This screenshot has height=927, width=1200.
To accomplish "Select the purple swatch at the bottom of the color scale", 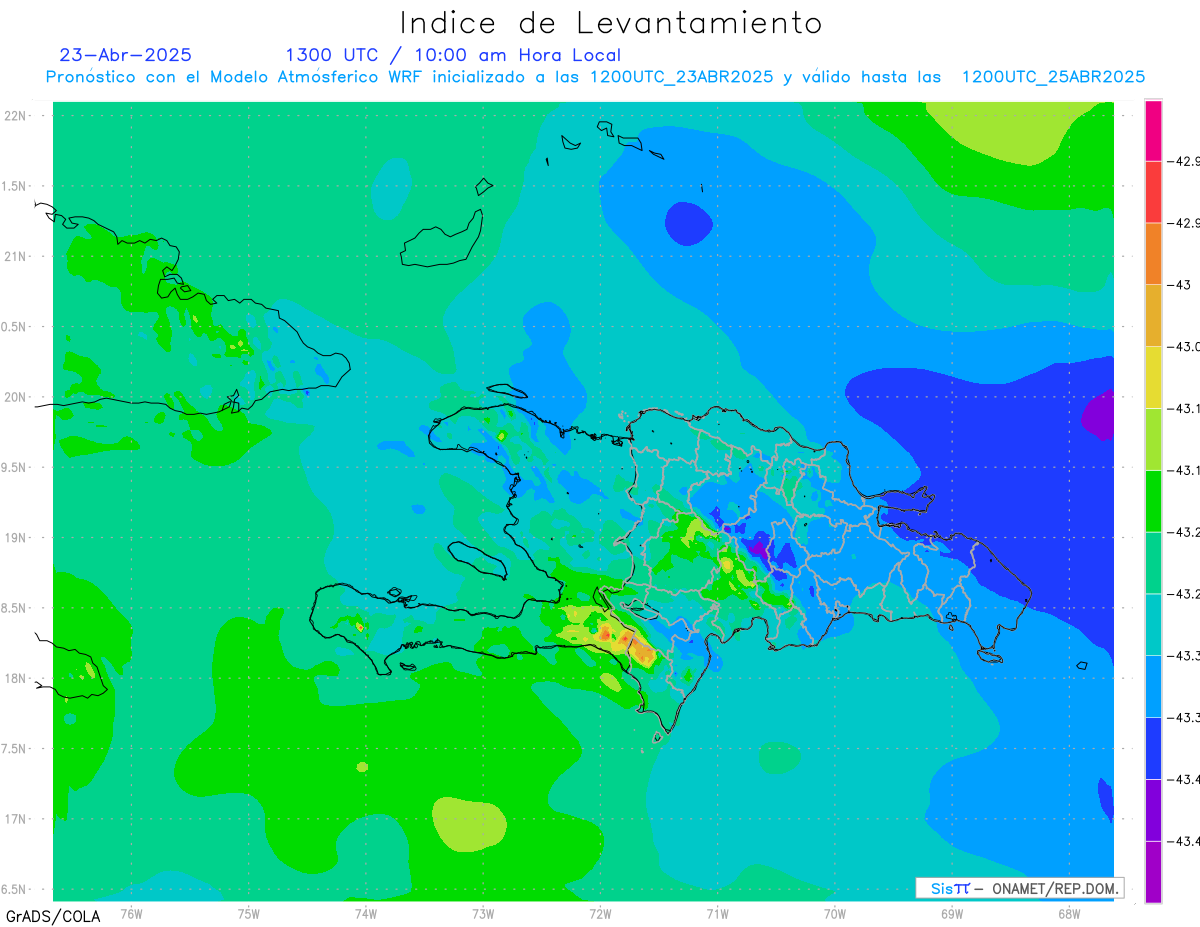I will (1153, 872).
